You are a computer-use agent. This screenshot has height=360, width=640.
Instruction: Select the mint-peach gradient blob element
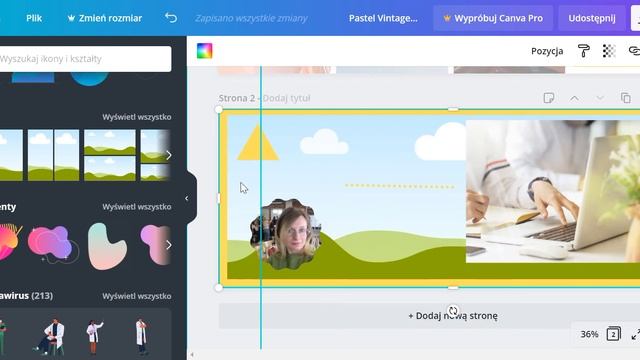(x=107, y=246)
